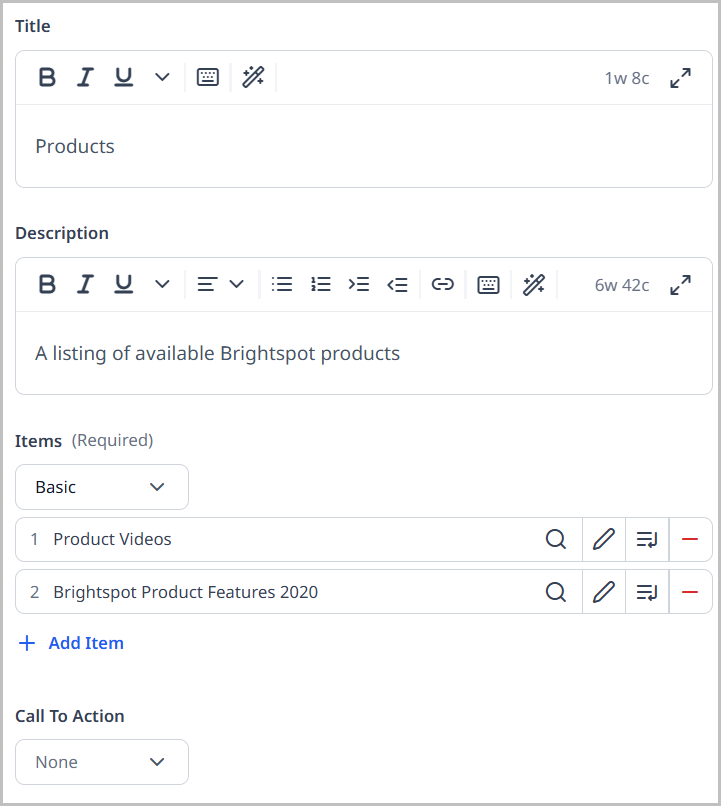This screenshot has height=806, width=721.
Task: Decrease indent in the Description editor
Action: pos(397,284)
